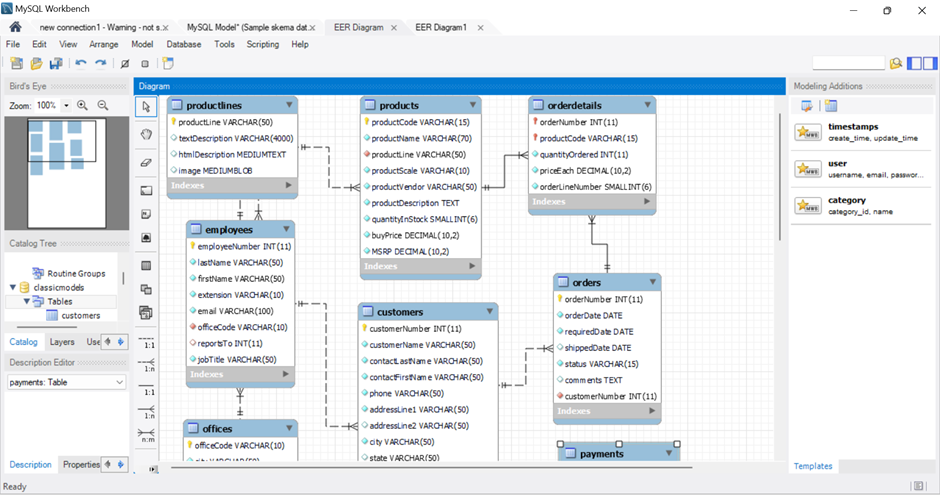Select the place new view tool

pos(146,289)
